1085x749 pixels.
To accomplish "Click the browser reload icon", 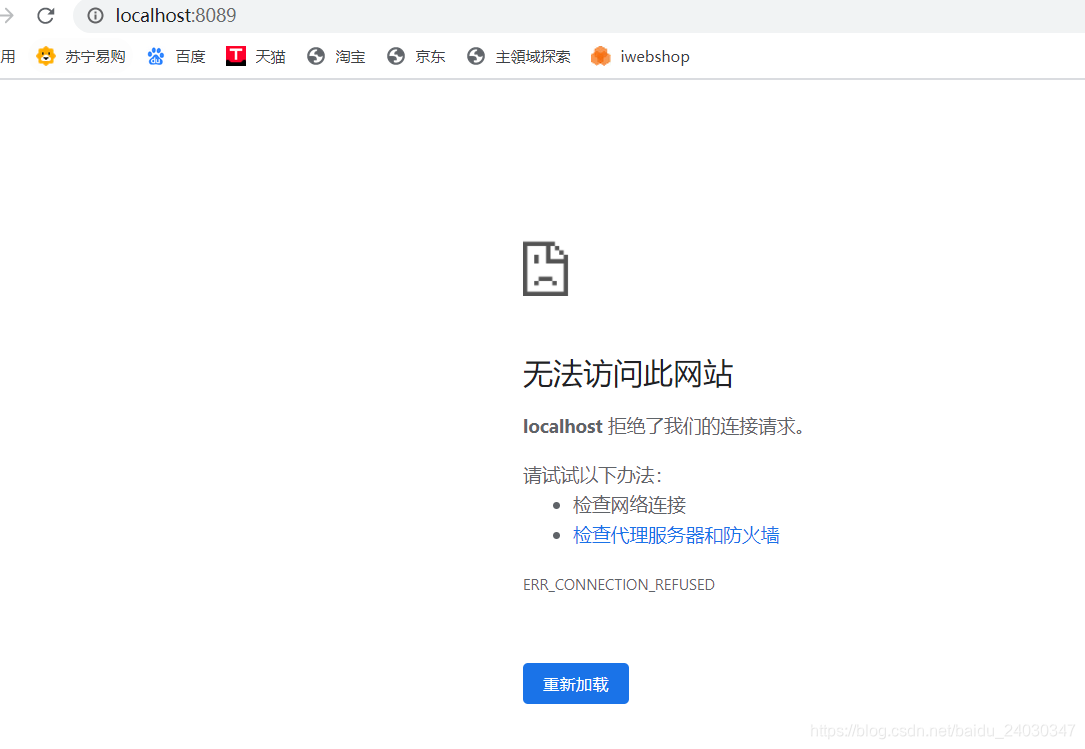I will [46, 15].
